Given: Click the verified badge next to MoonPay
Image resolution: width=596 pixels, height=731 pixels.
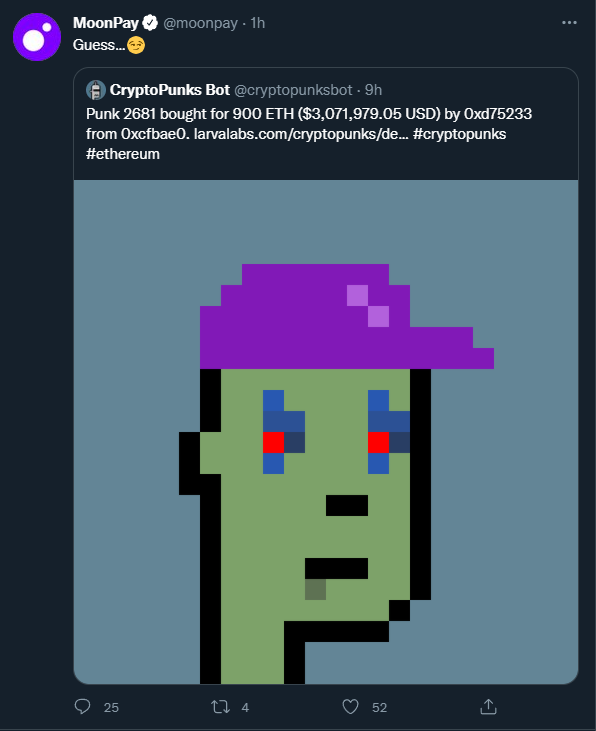Looking at the screenshot, I should [150, 23].
